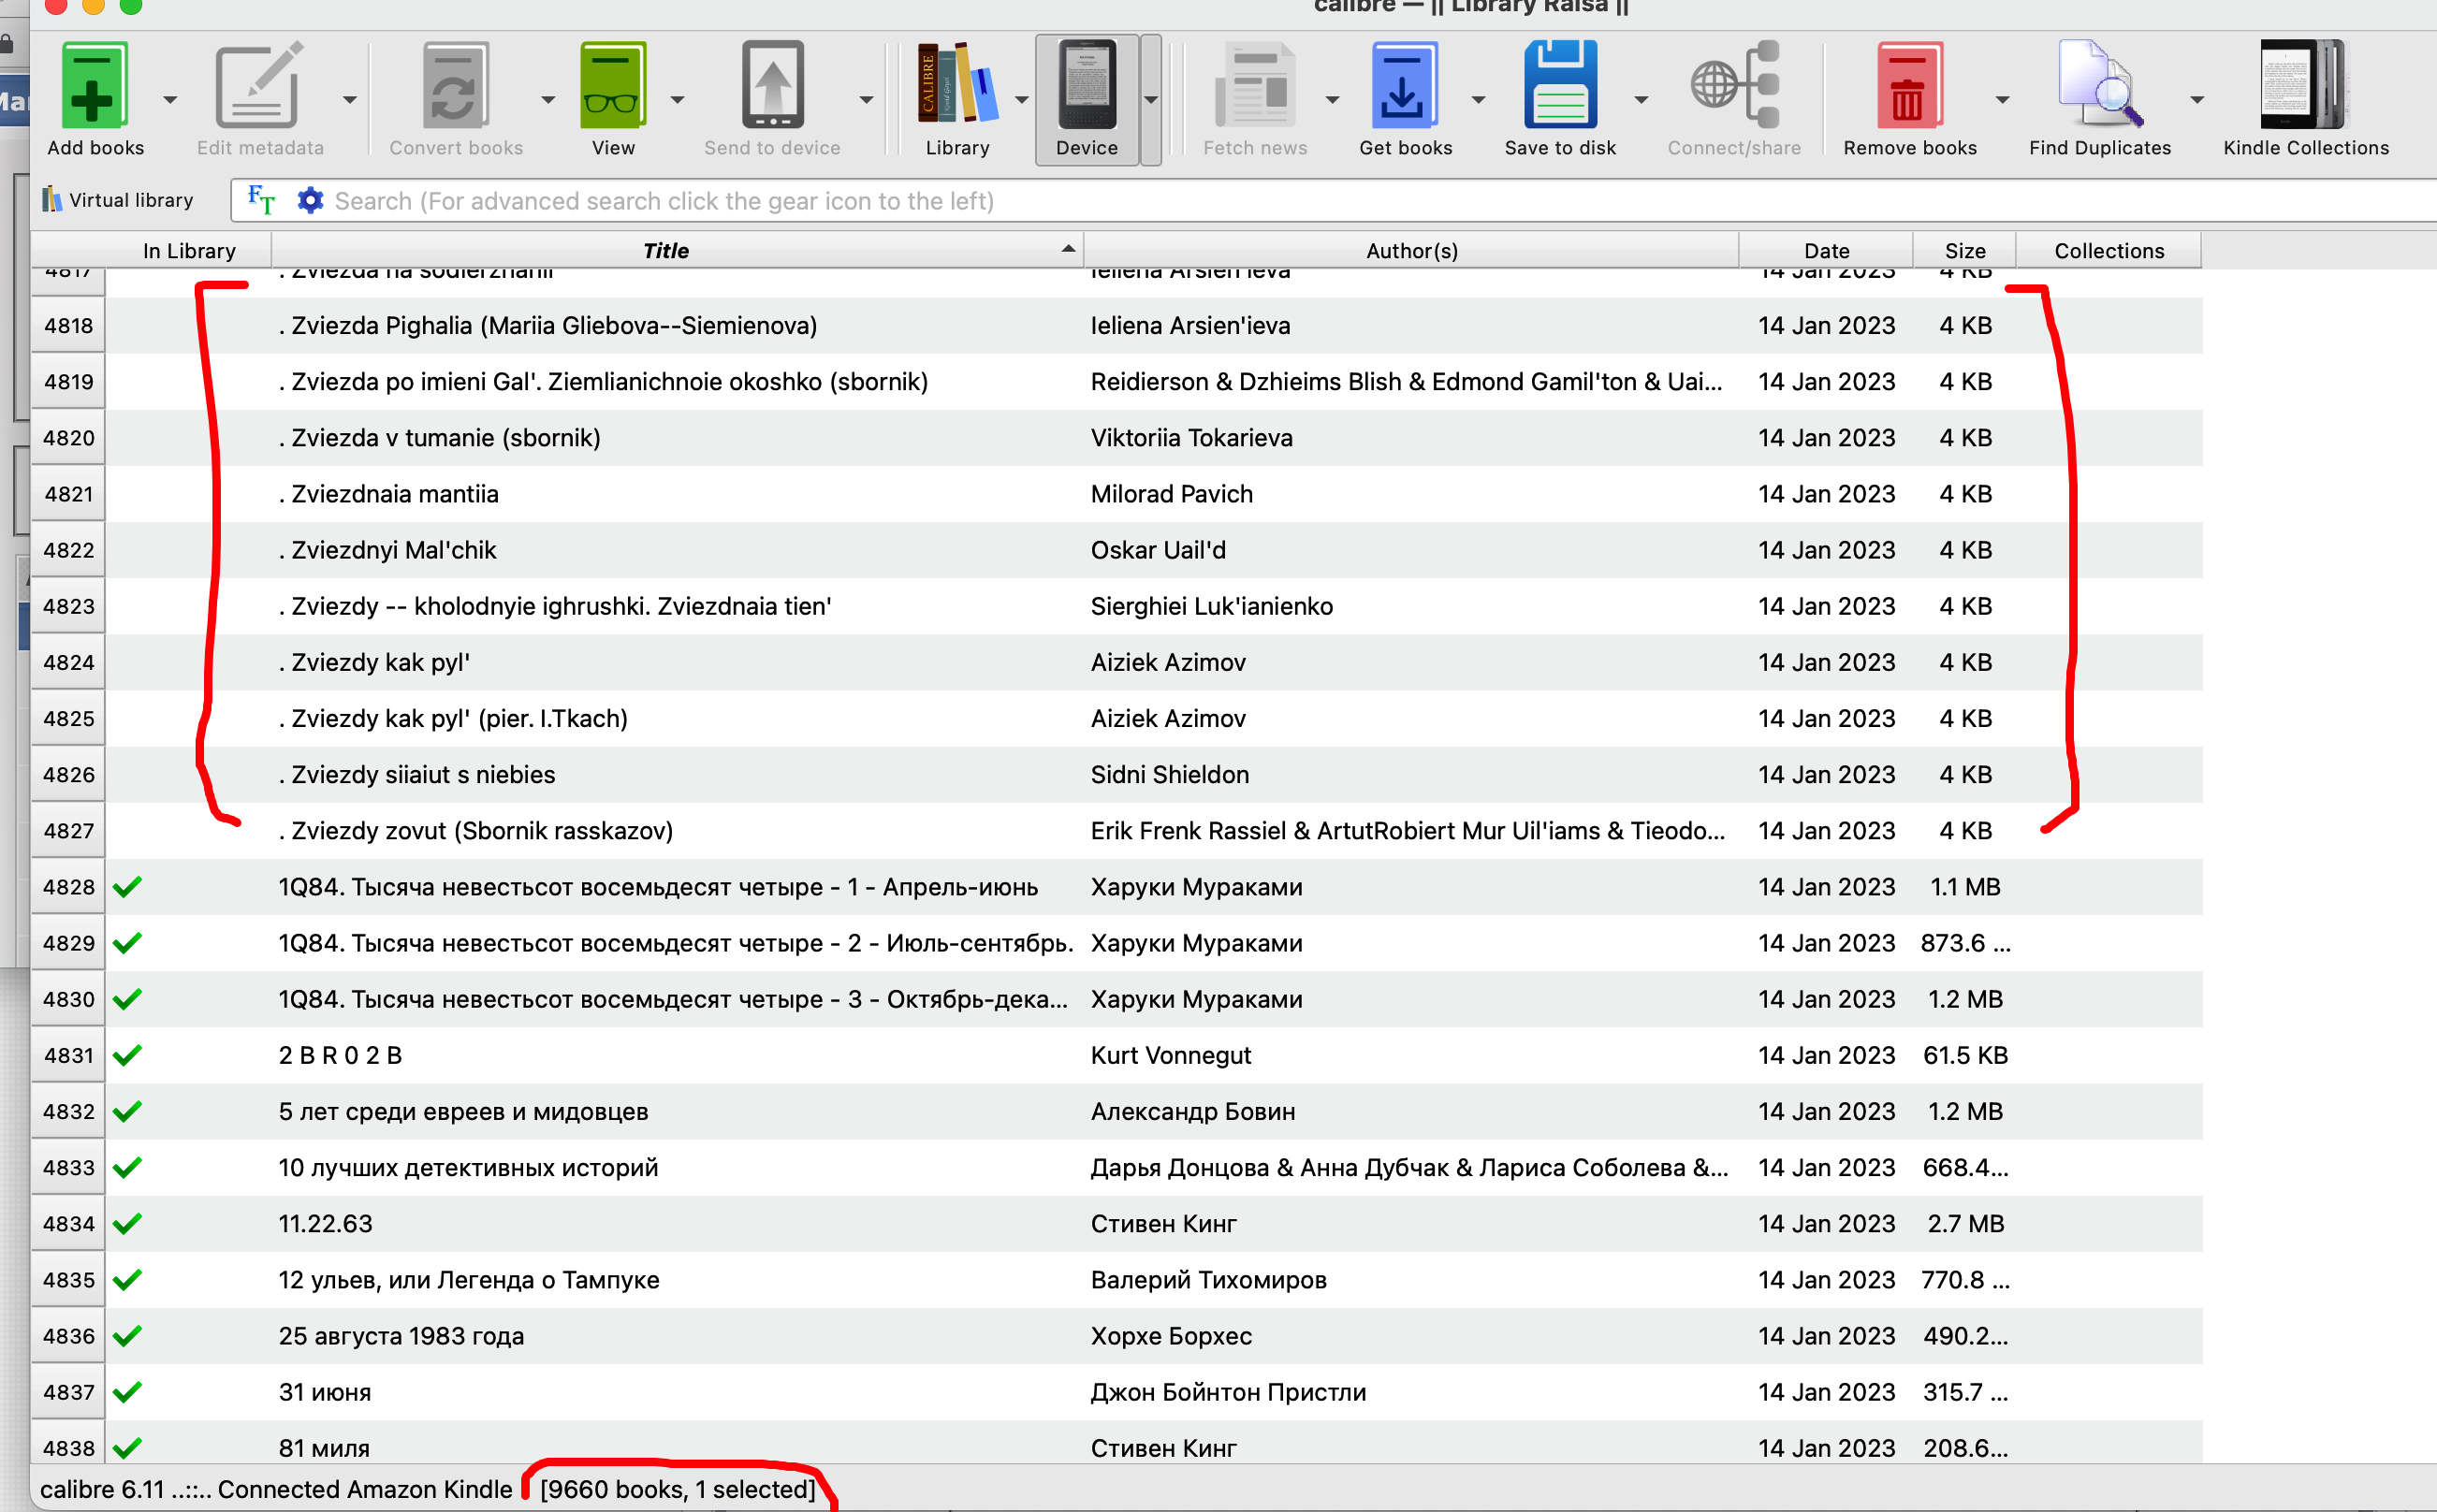Open advanced search gear icon
The image size is (2437, 1512).
(311, 200)
